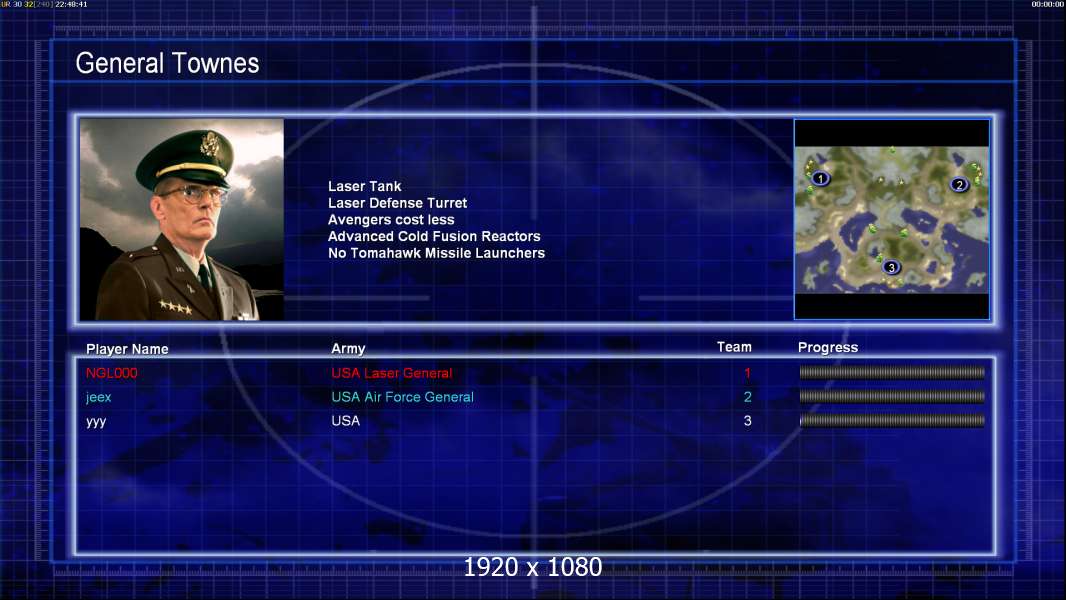Click the General Townes title
Screen dimensions: 1066x600
167,63
